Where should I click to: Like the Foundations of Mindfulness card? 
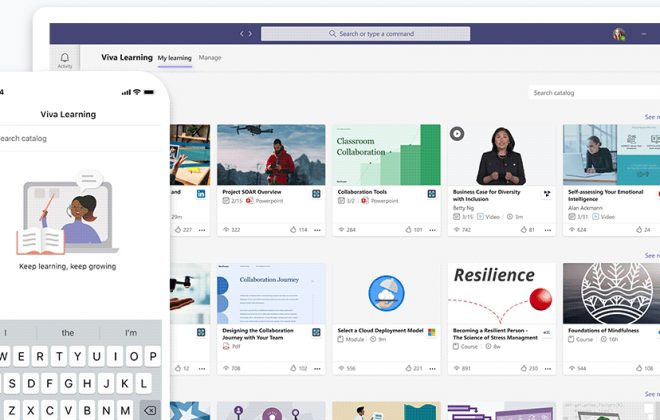639,368
